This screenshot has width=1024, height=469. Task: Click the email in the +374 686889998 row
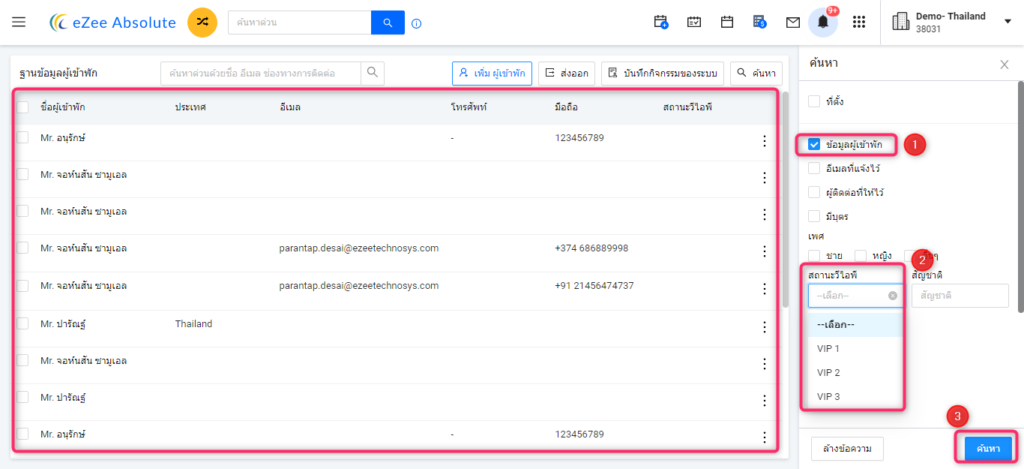359,248
